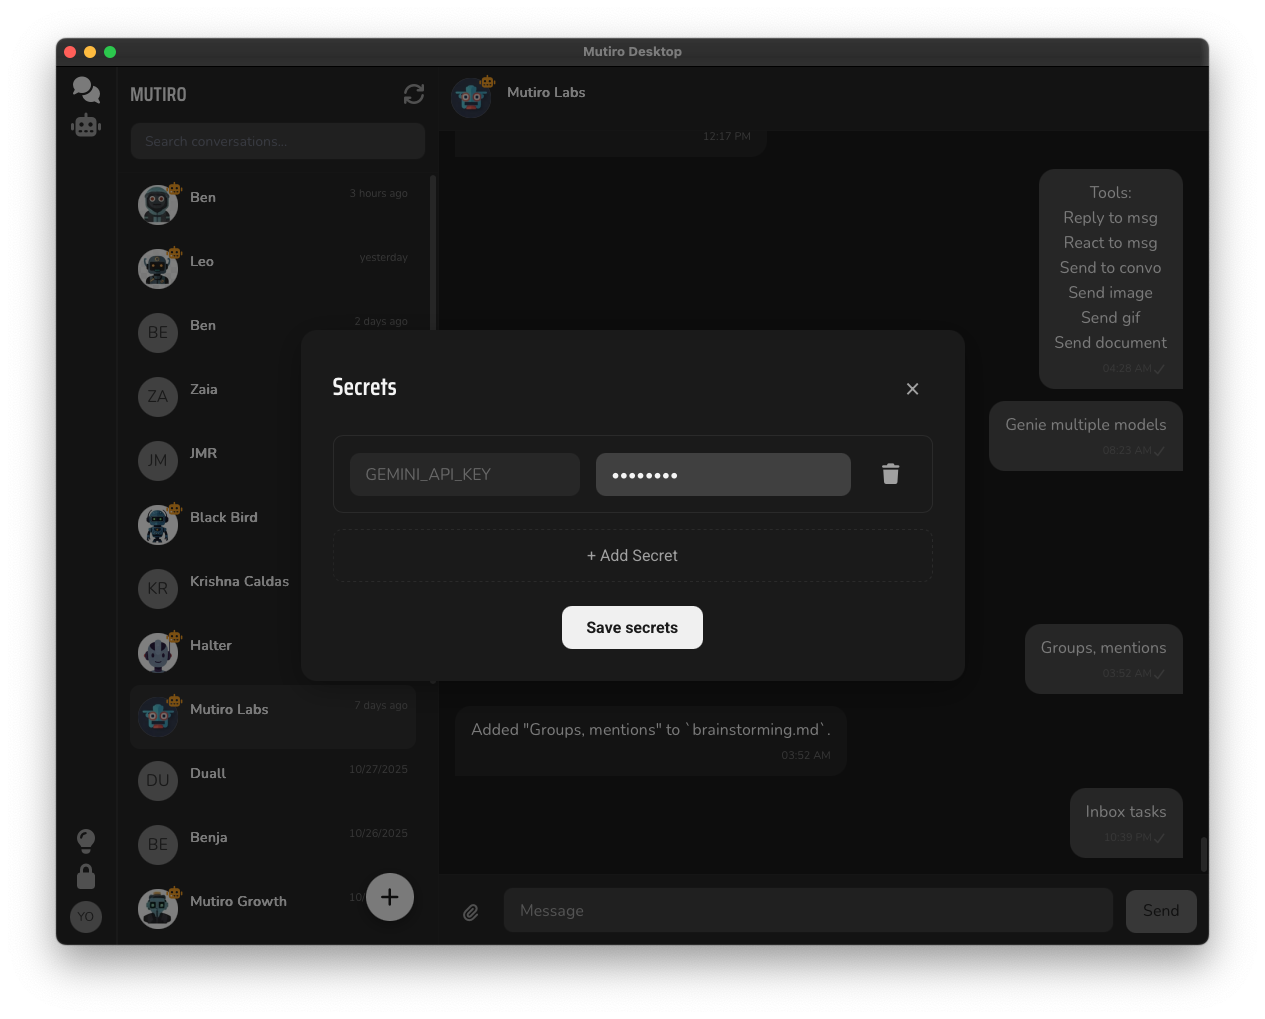Send a message with the Send button
The height and width of the screenshot is (1019, 1265).
pyautogui.click(x=1160, y=911)
